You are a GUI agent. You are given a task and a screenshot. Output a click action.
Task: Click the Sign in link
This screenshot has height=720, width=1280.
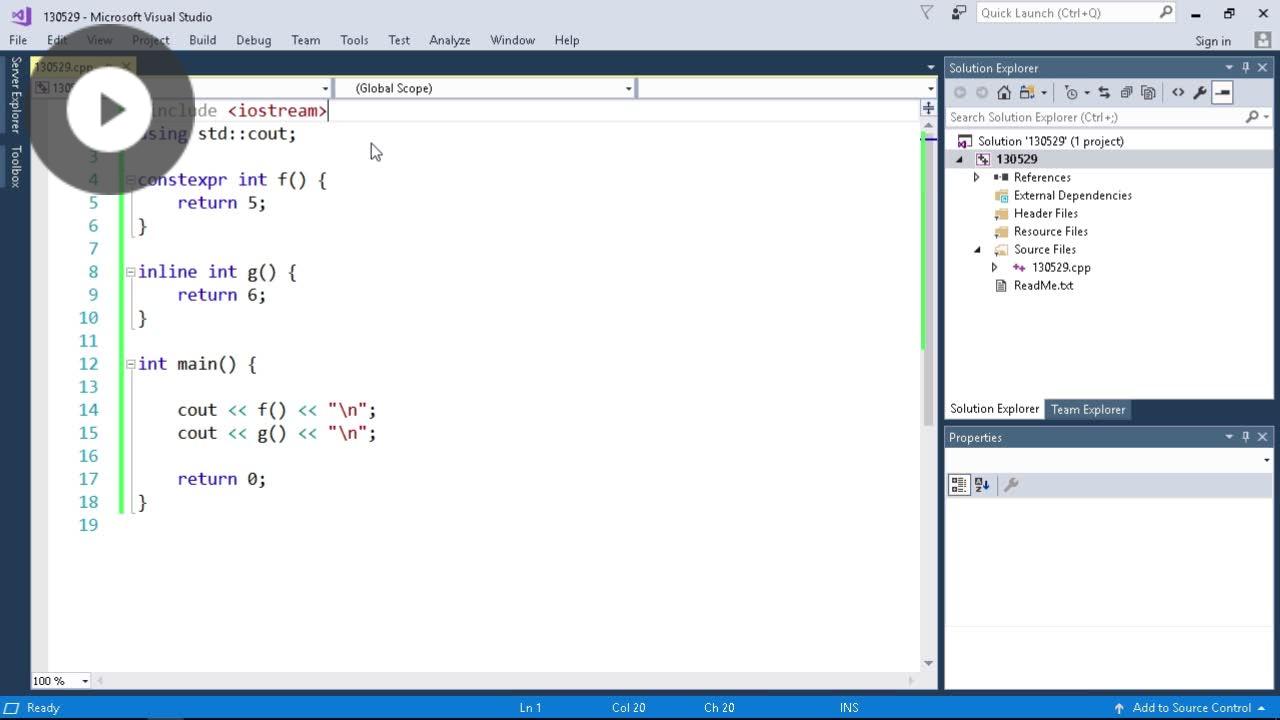(1213, 41)
